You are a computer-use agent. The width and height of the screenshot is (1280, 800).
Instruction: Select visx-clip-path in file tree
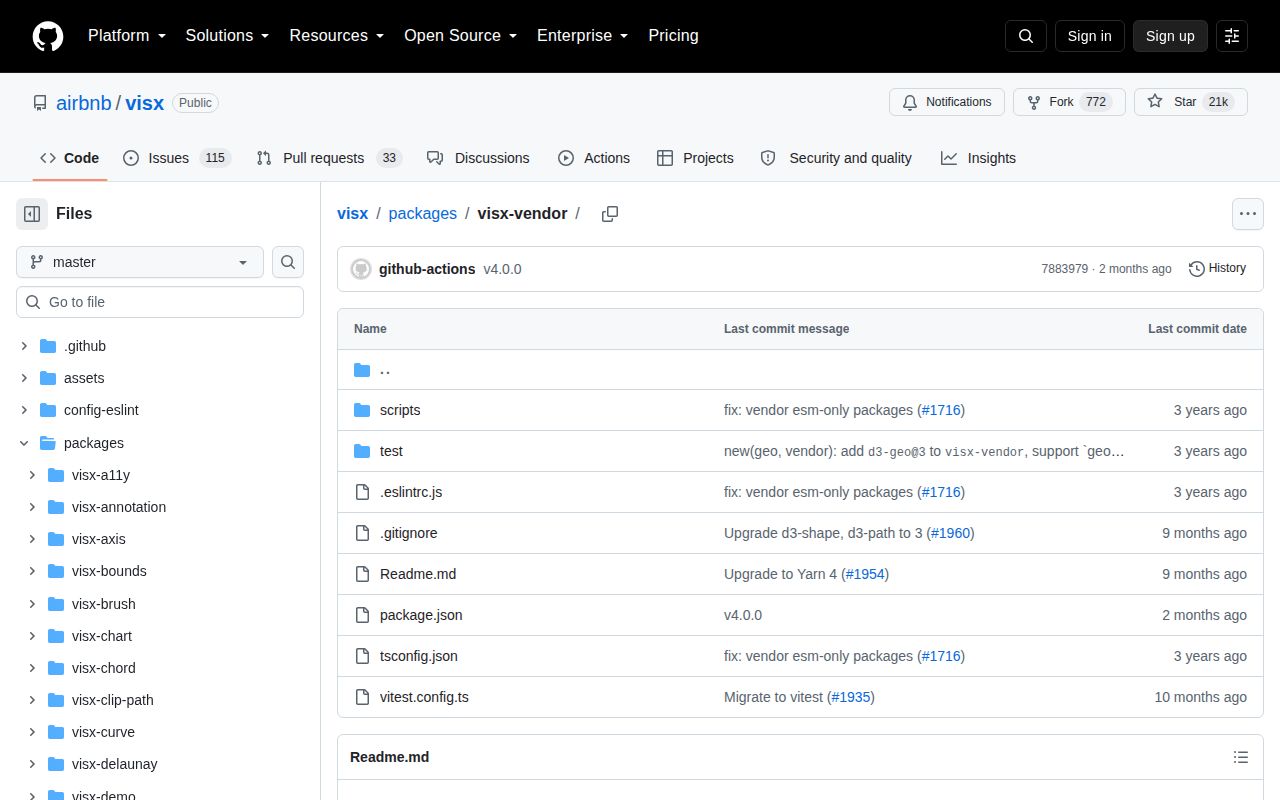pos(113,700)
